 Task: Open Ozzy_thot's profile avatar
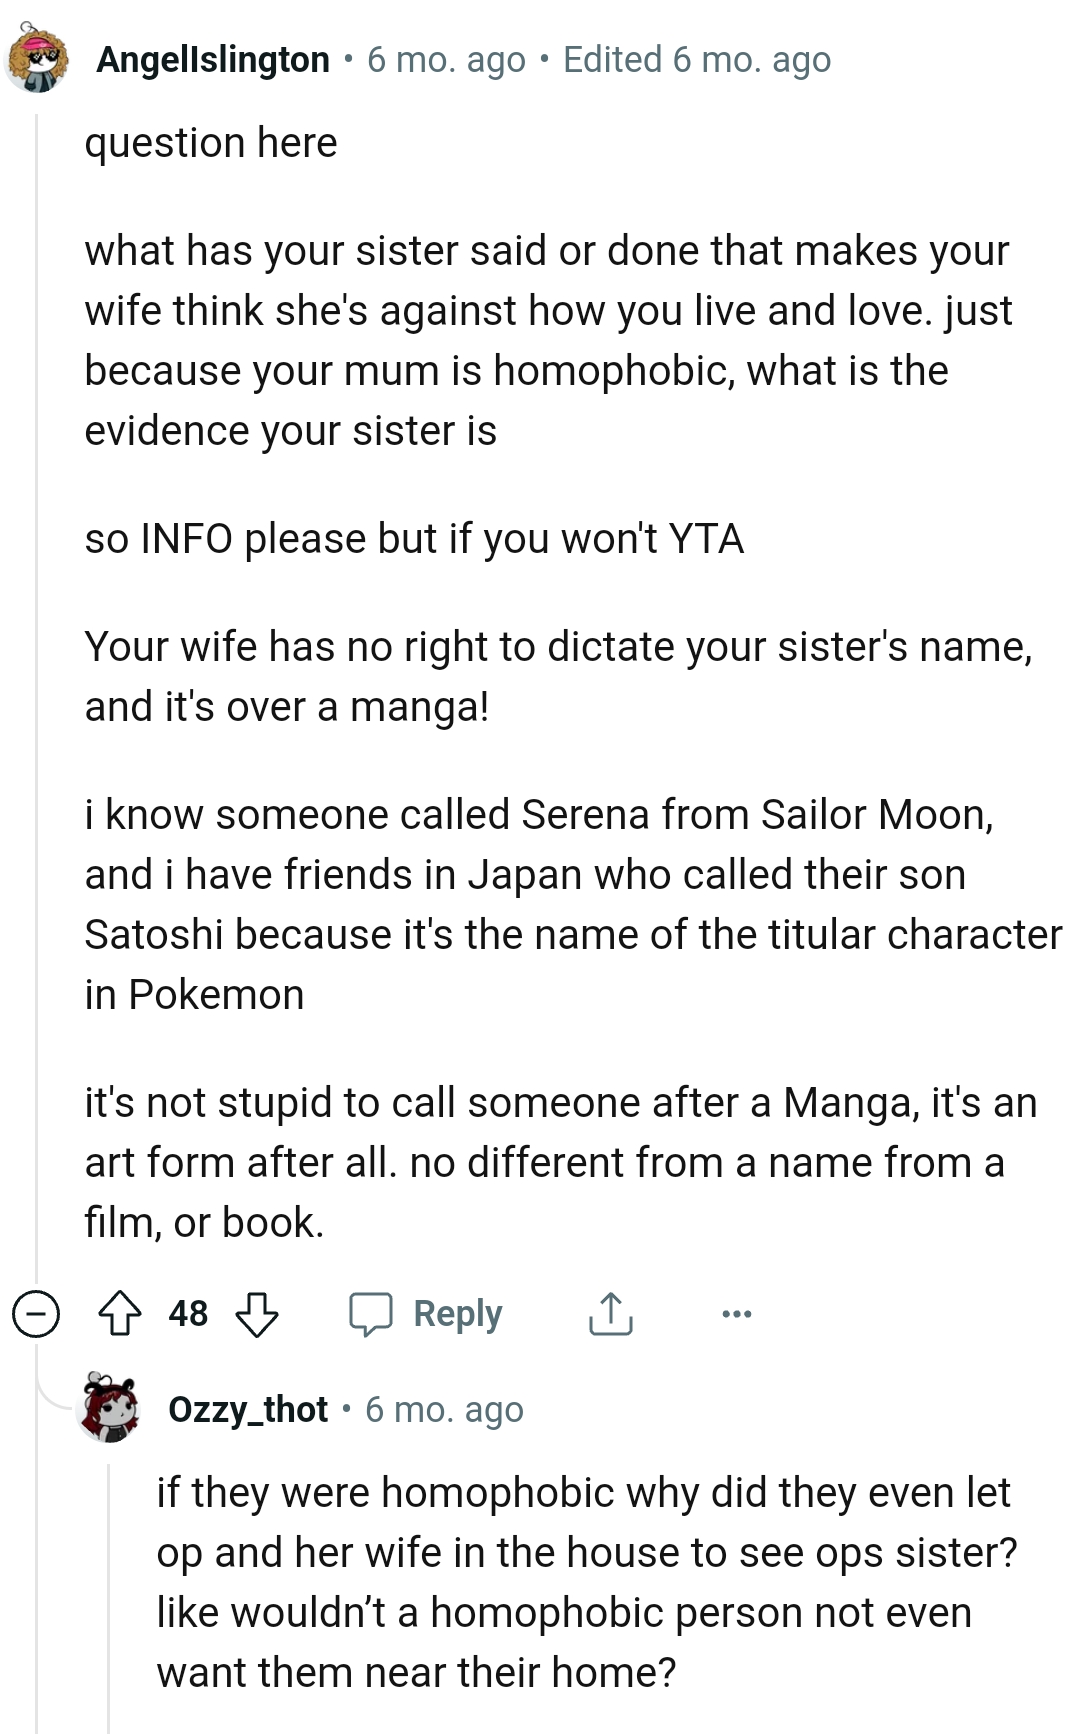pyautogui.click(x=110, y=1408)
